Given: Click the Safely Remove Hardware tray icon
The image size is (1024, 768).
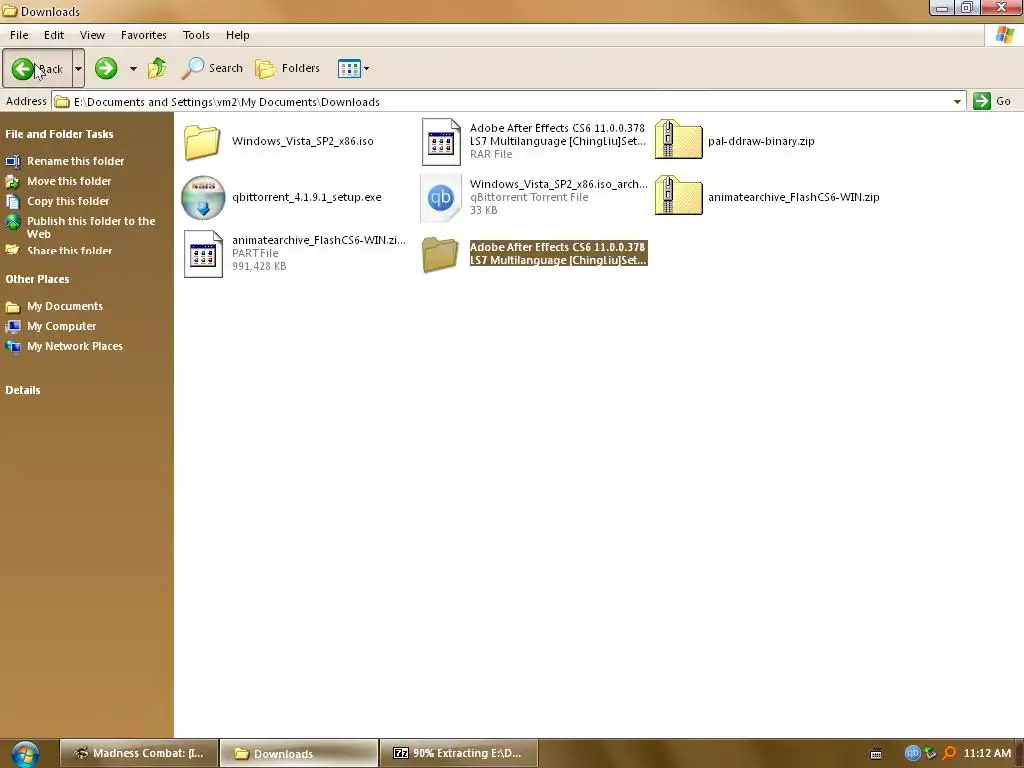Looking at the screenshot, I should pyautogui.click(x=931, y=754).
